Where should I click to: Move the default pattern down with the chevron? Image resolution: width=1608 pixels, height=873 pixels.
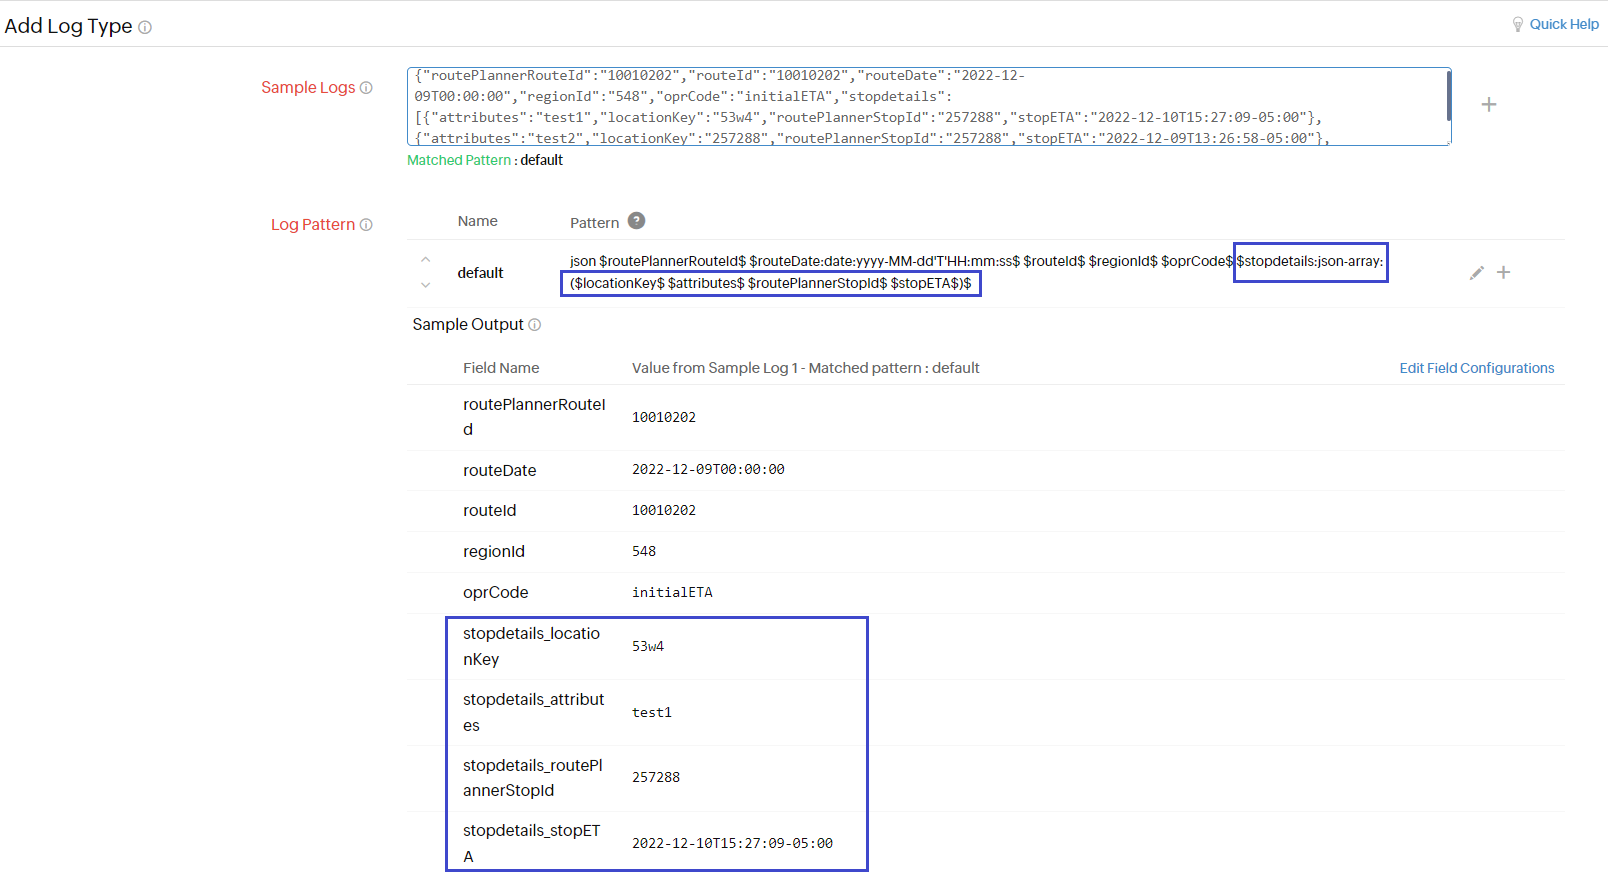click(426, 285)
